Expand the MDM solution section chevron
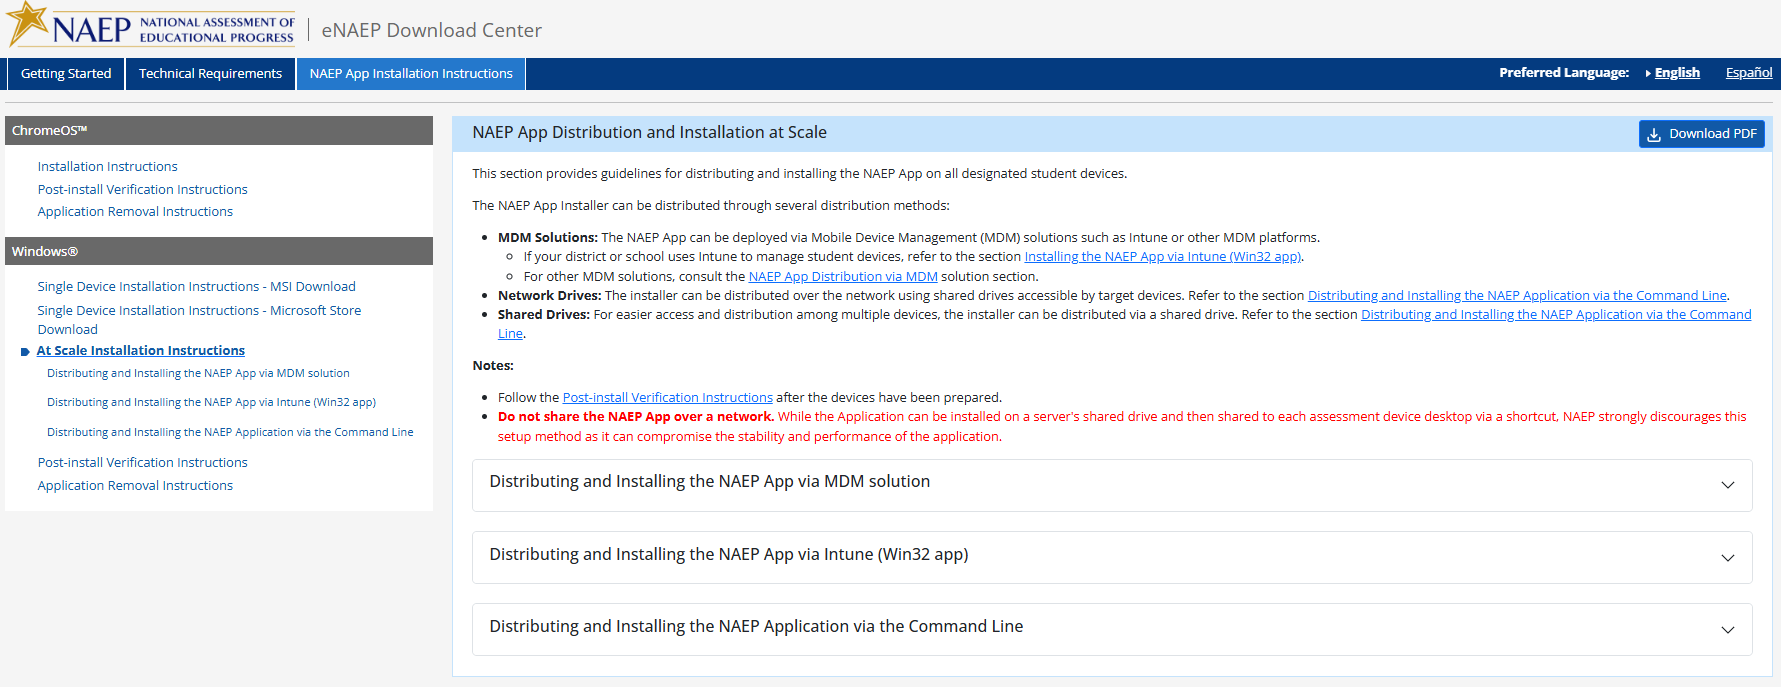The width and height of the screenshot is (1781, 687). pyautogui.click(x=1727, y=485)
